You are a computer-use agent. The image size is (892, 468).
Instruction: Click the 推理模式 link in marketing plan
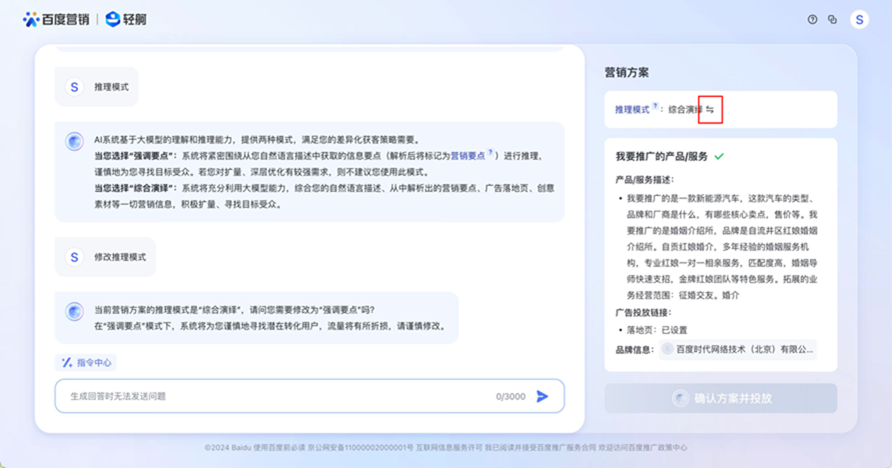tap(632, 109)
